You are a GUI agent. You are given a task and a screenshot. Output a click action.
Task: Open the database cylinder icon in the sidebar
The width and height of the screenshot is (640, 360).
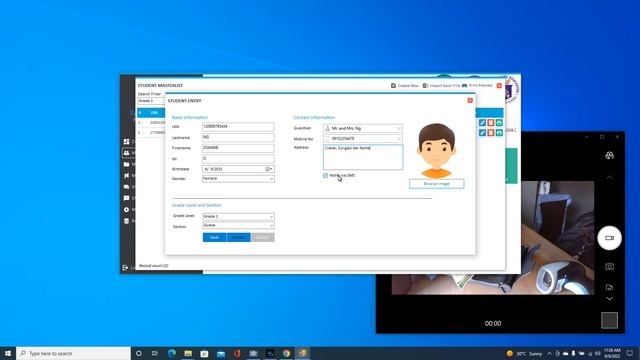pyautogui.click(x=127, y=221)
